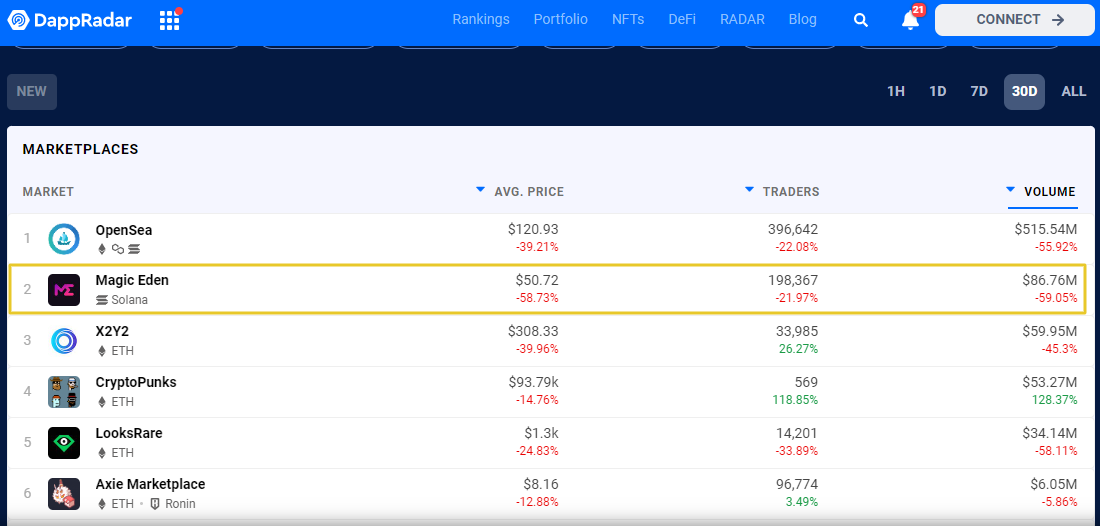Click the Ethereum chain icon under OpenSea
The width and height of the screenshot is (1100, 527).
[102, 249]
